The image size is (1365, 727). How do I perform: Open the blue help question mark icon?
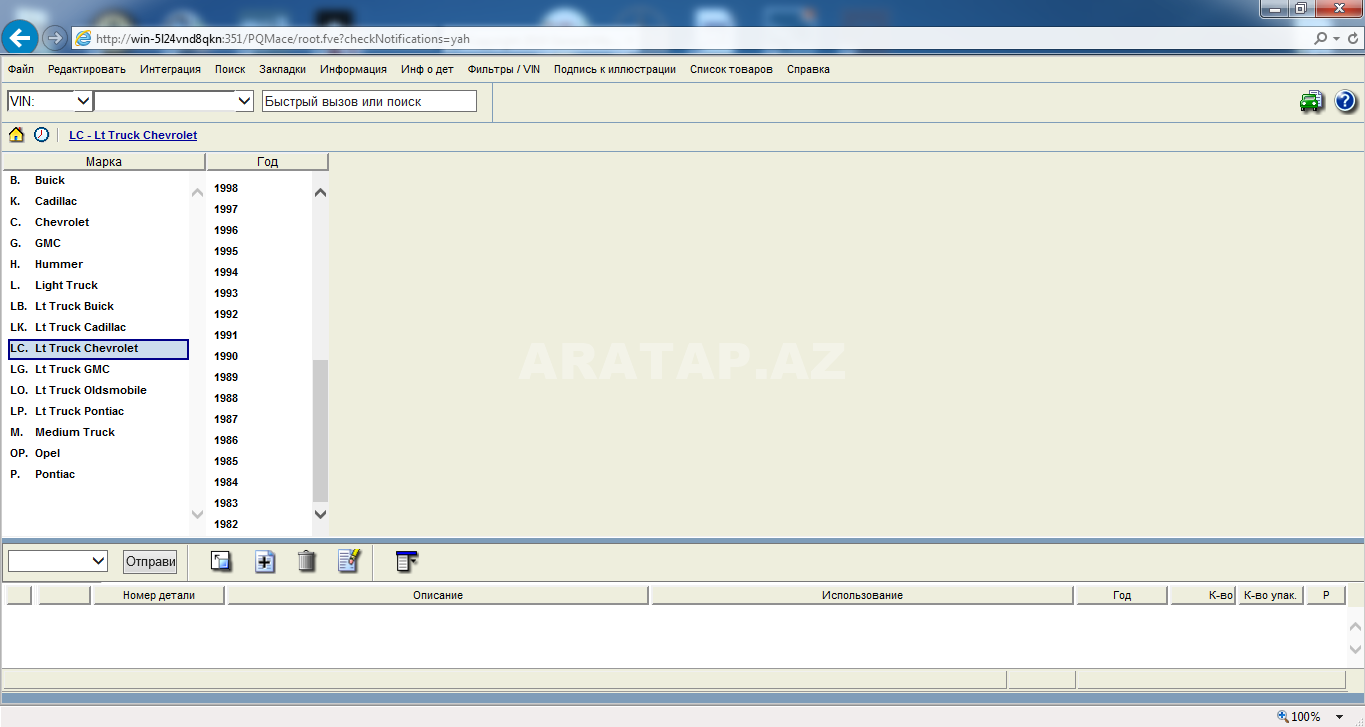click(1345, 101)
